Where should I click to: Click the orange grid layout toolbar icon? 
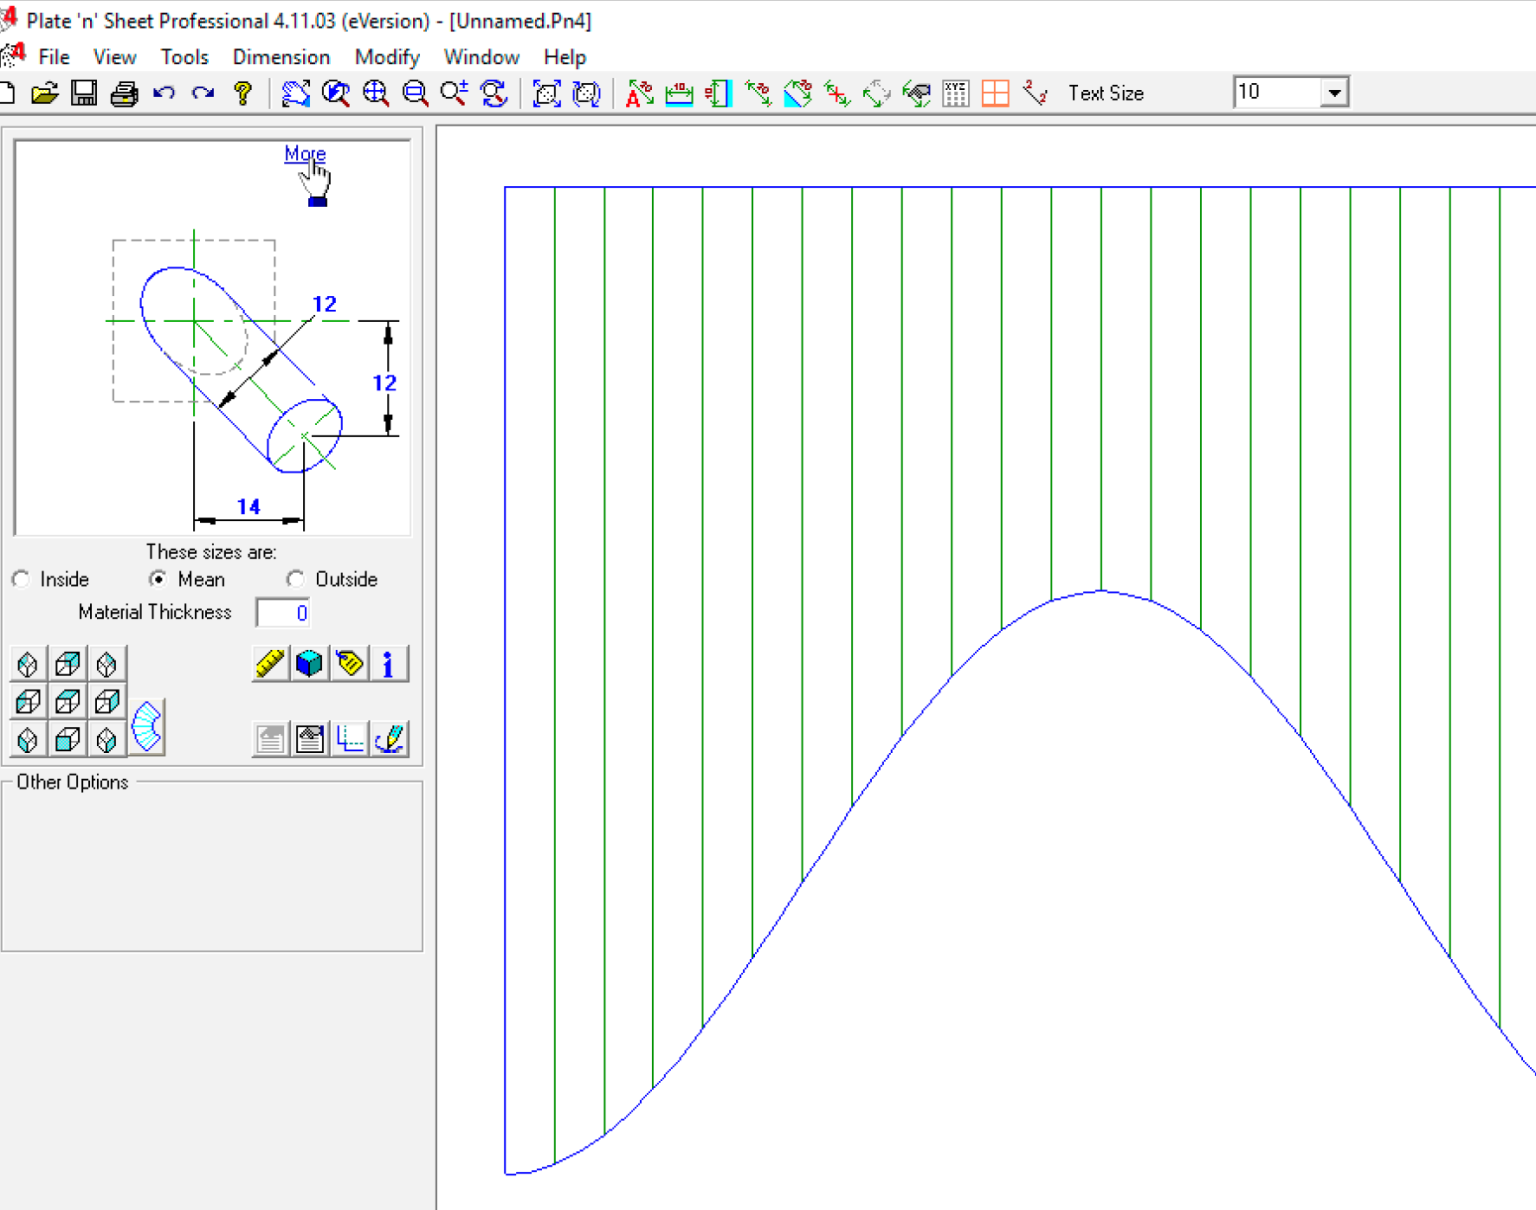(996, 93)
